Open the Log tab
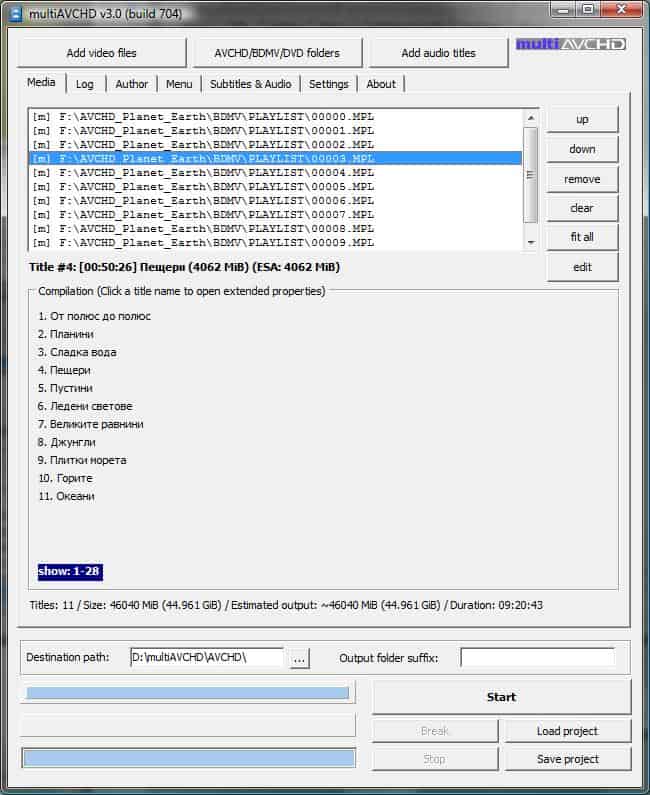Screen dimensions: 650x795 (85, 84)
